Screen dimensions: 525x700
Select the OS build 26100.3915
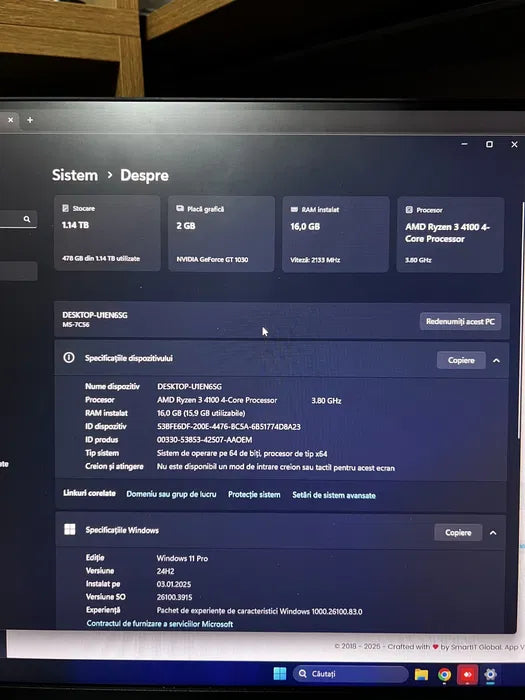[174, 597]
